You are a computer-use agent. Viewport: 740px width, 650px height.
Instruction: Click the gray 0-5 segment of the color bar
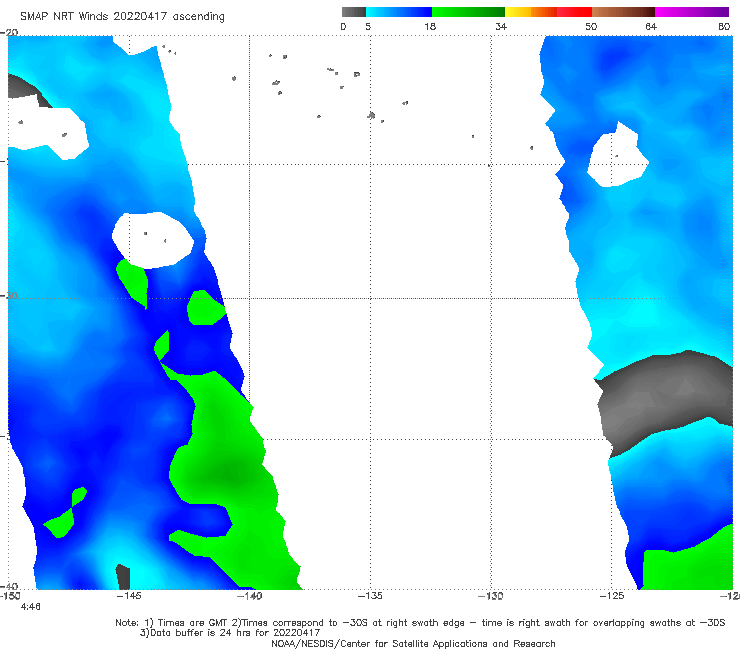354,12
